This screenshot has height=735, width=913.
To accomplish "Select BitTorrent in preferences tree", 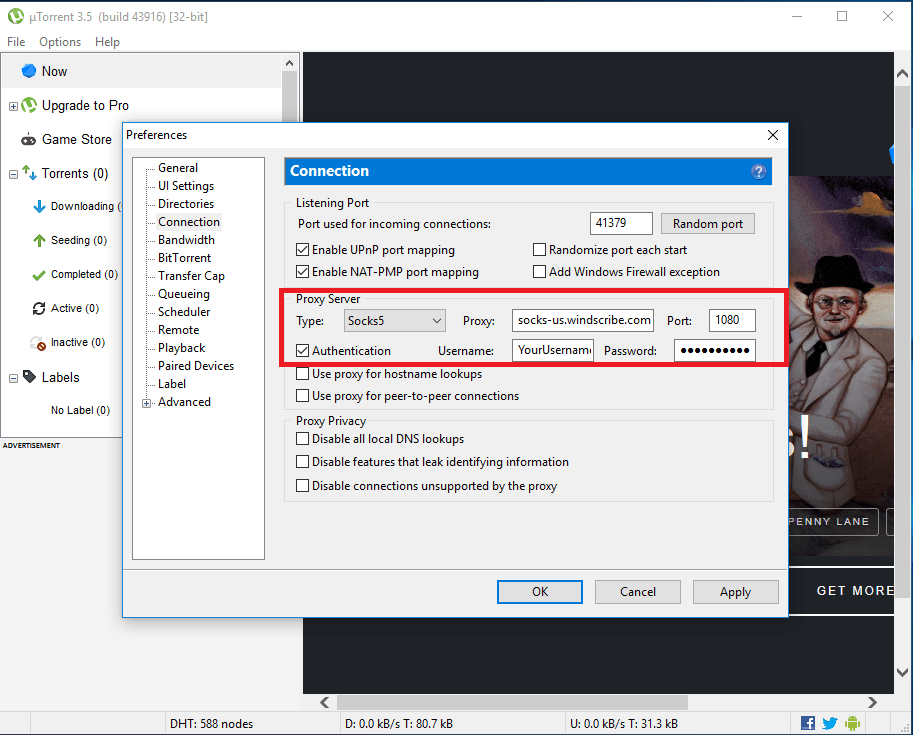I will click(x=185, y=258).
